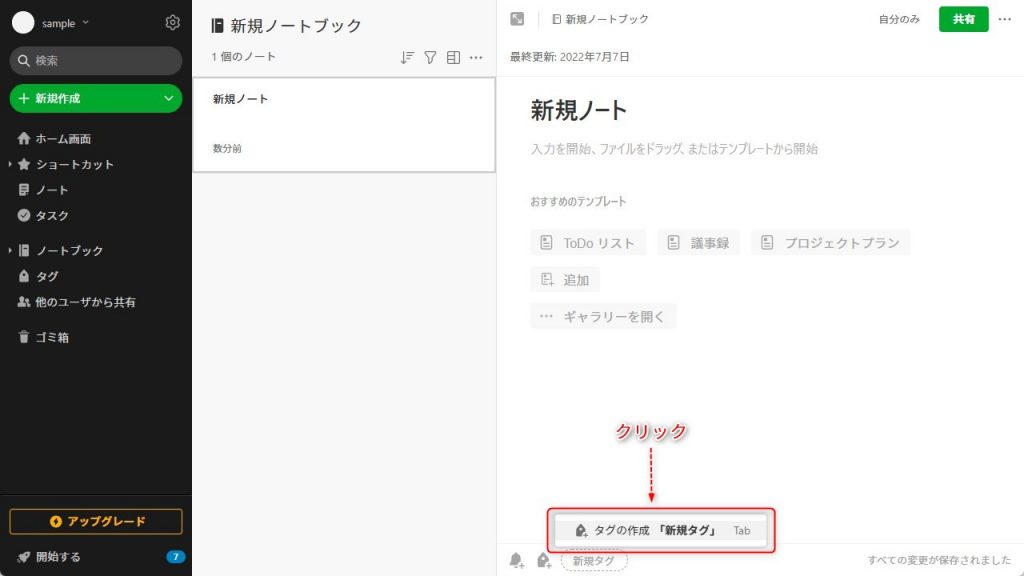
Task: Open タグ in sidebar
Action: coord(38,276)
